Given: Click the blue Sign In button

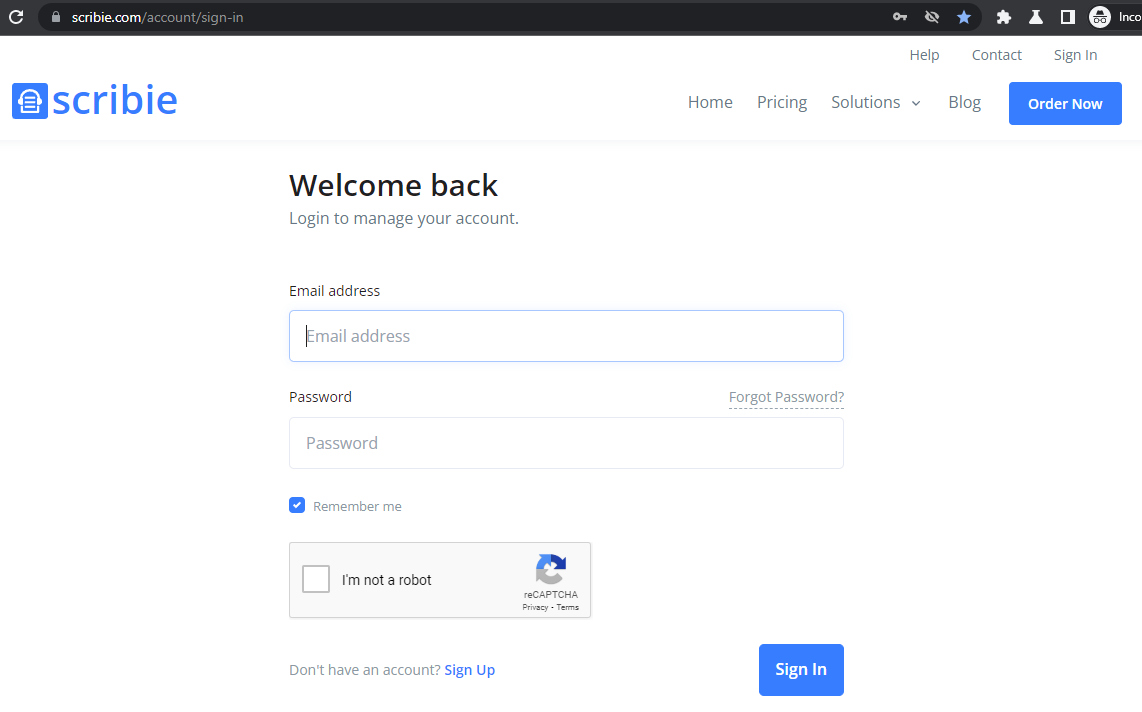Looking at the screenshot, I should pos(801,670).
